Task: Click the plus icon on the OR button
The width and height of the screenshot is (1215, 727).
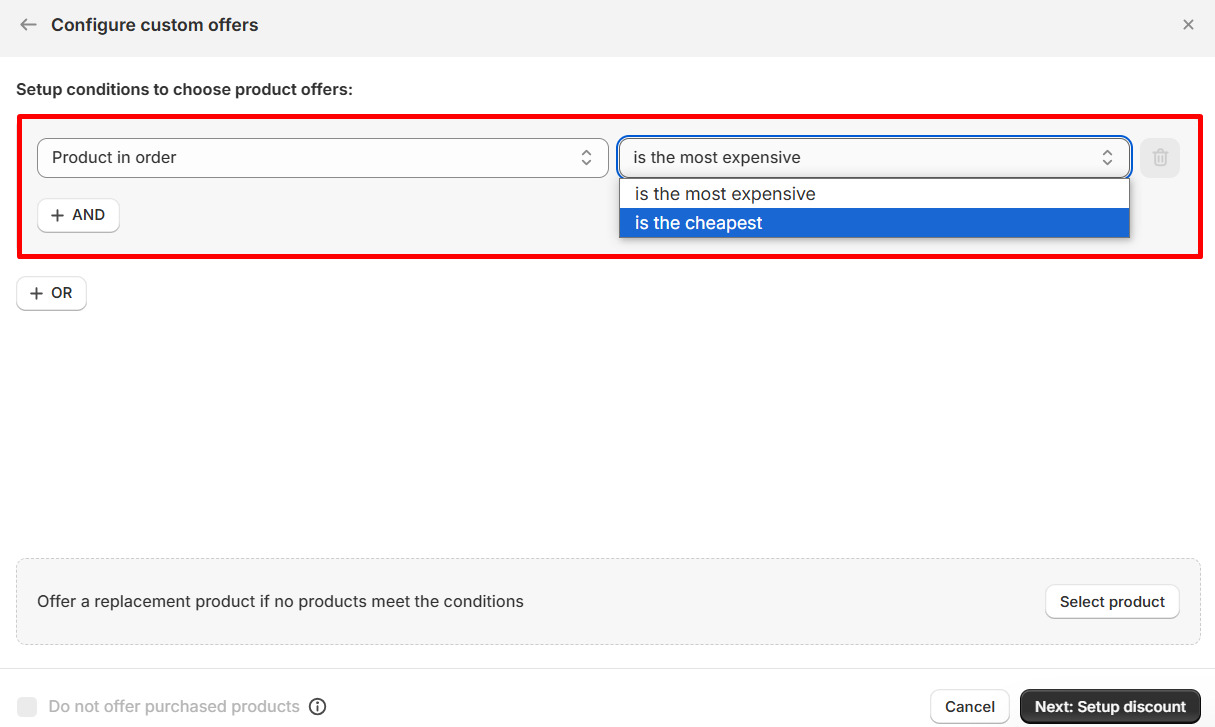Action: (x=37, y=293)
